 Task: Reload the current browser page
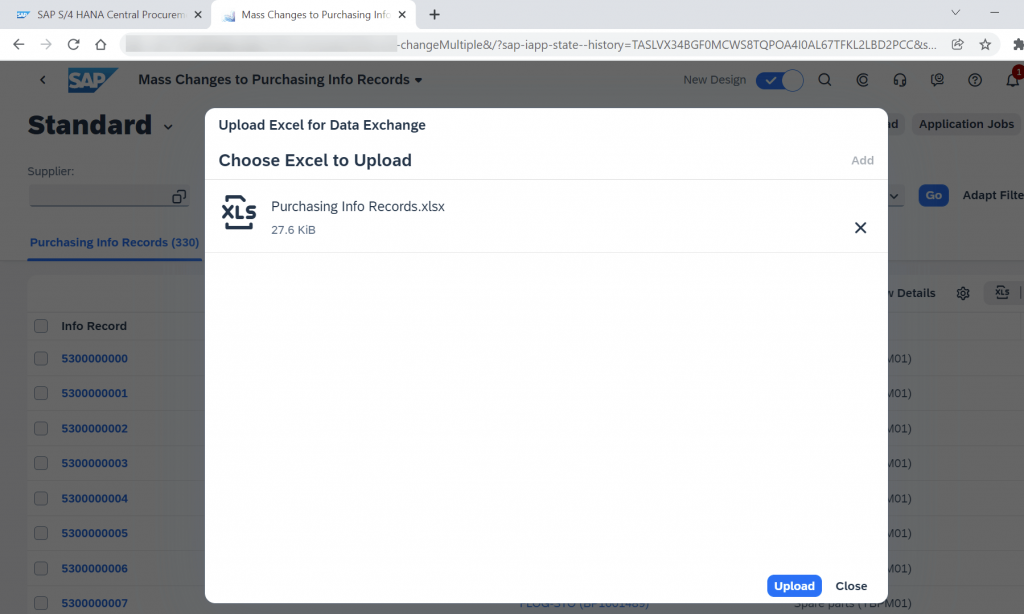73,44
